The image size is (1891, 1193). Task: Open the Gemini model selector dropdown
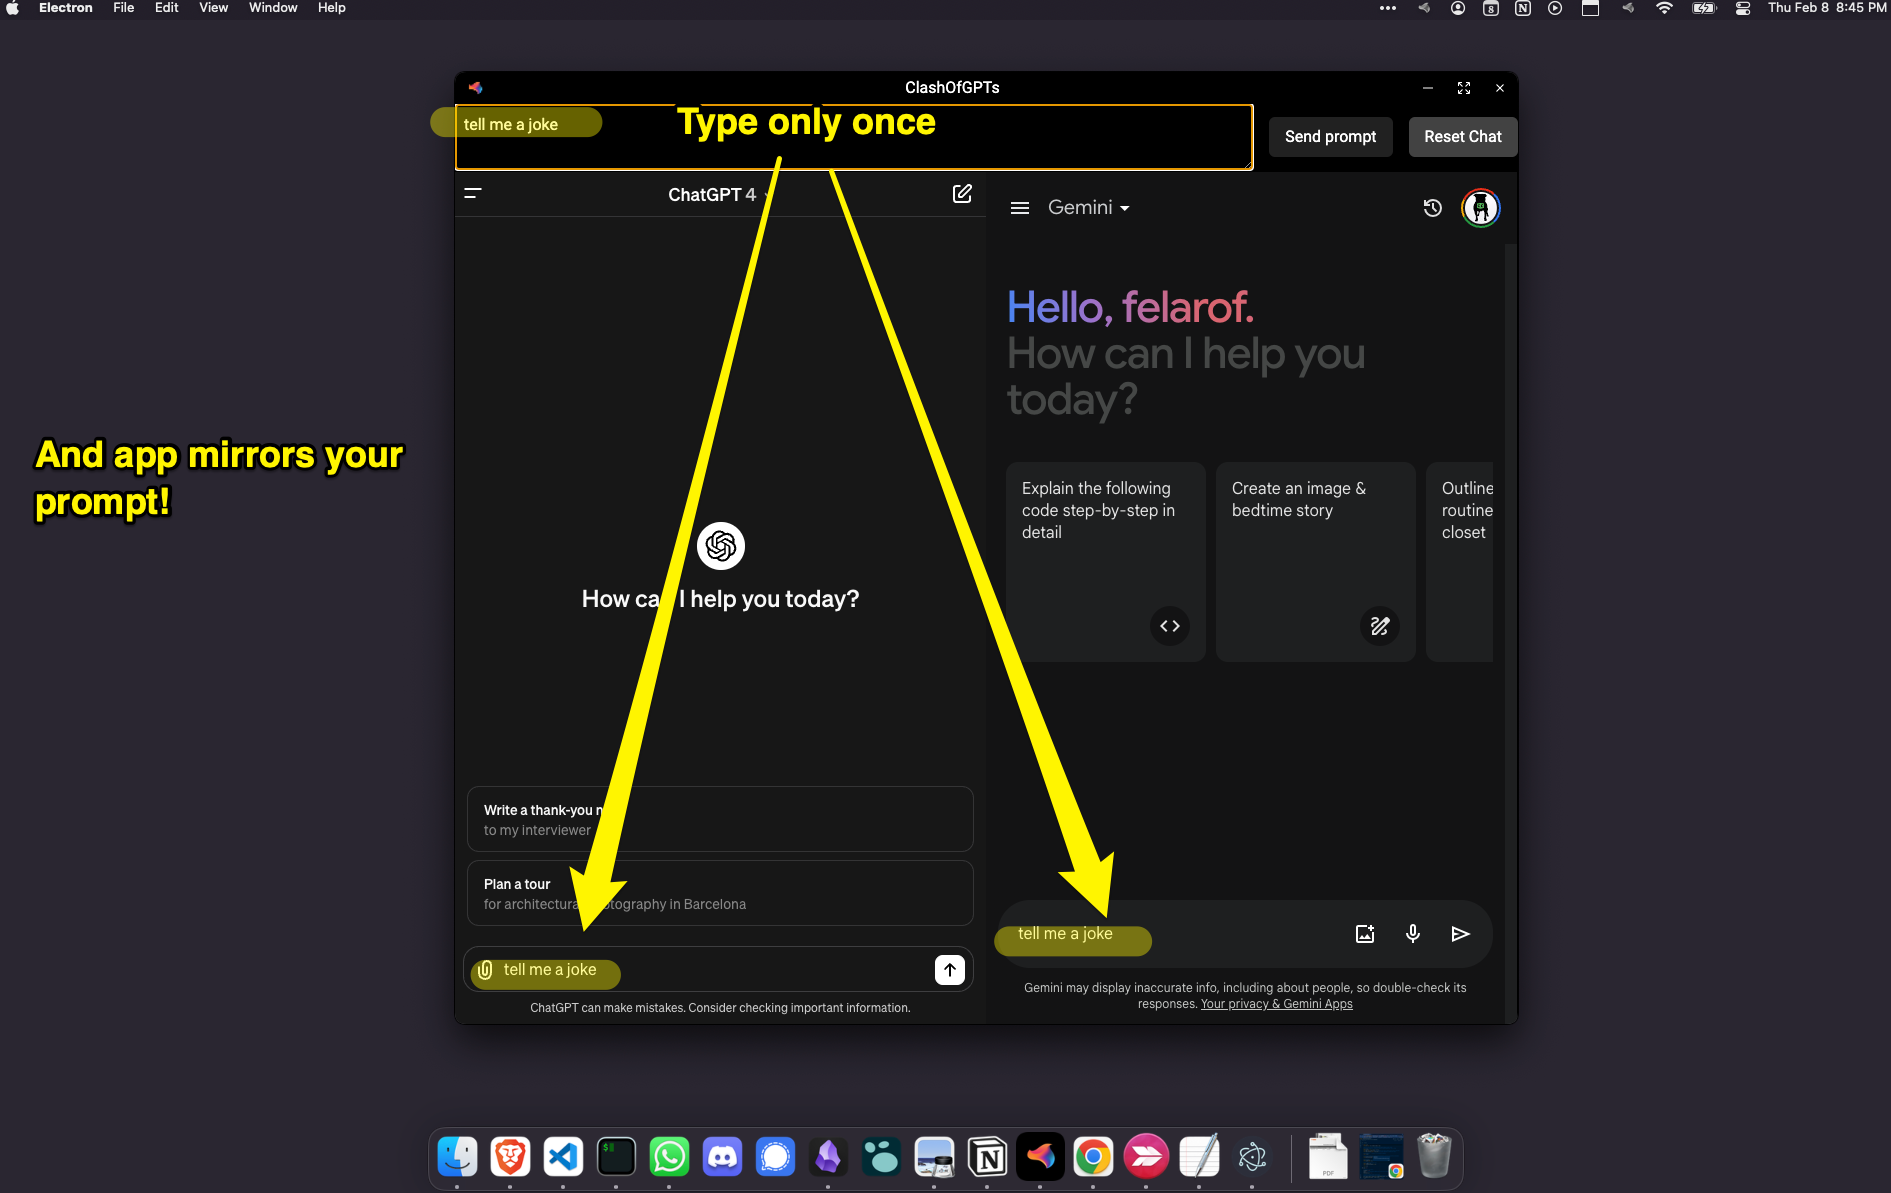click(x=1088, y=208)
